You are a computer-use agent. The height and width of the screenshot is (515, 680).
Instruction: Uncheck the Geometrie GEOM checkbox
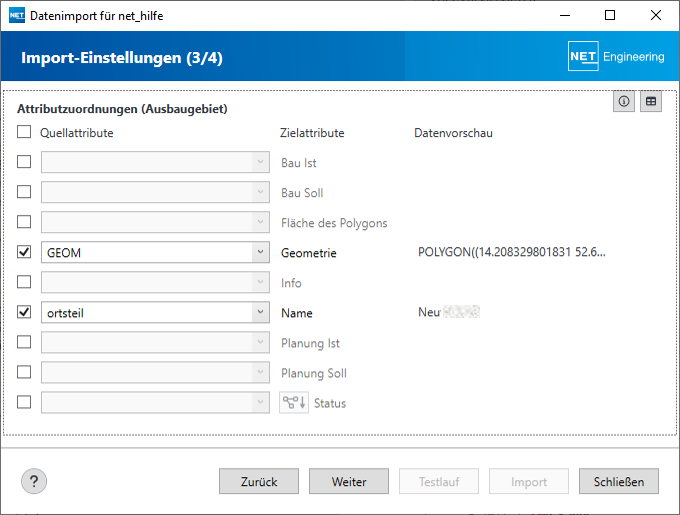pos(24,252)
